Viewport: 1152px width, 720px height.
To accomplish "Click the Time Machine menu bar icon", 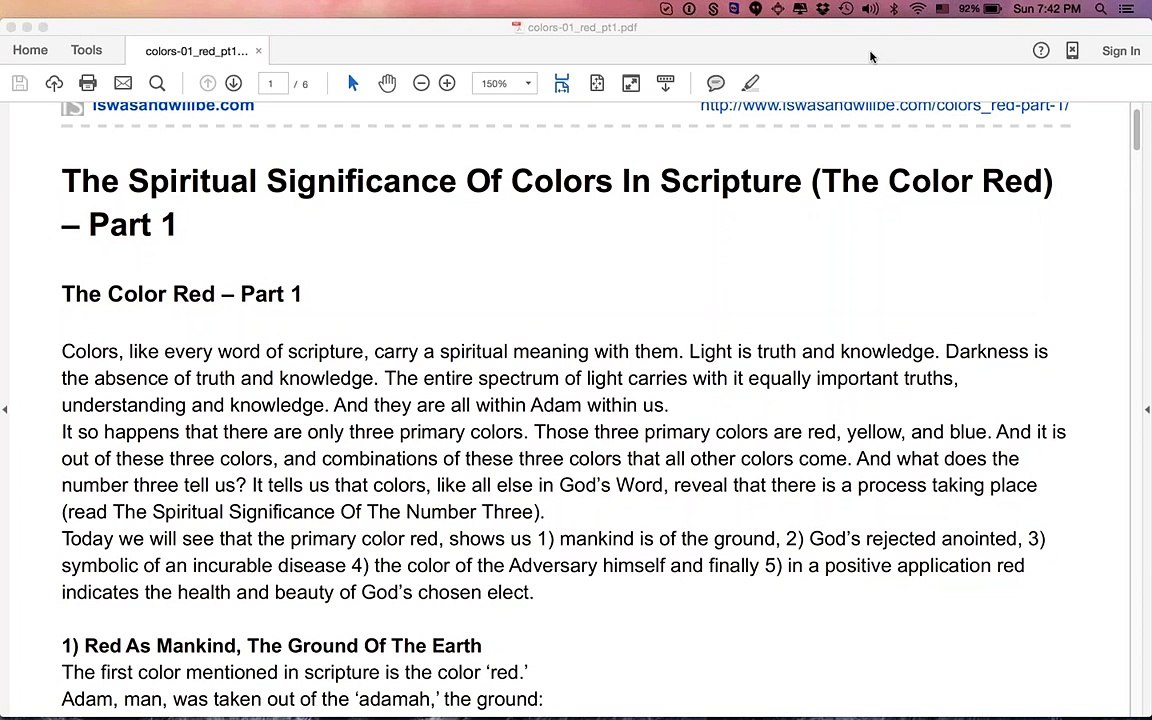I will (846, 9).
